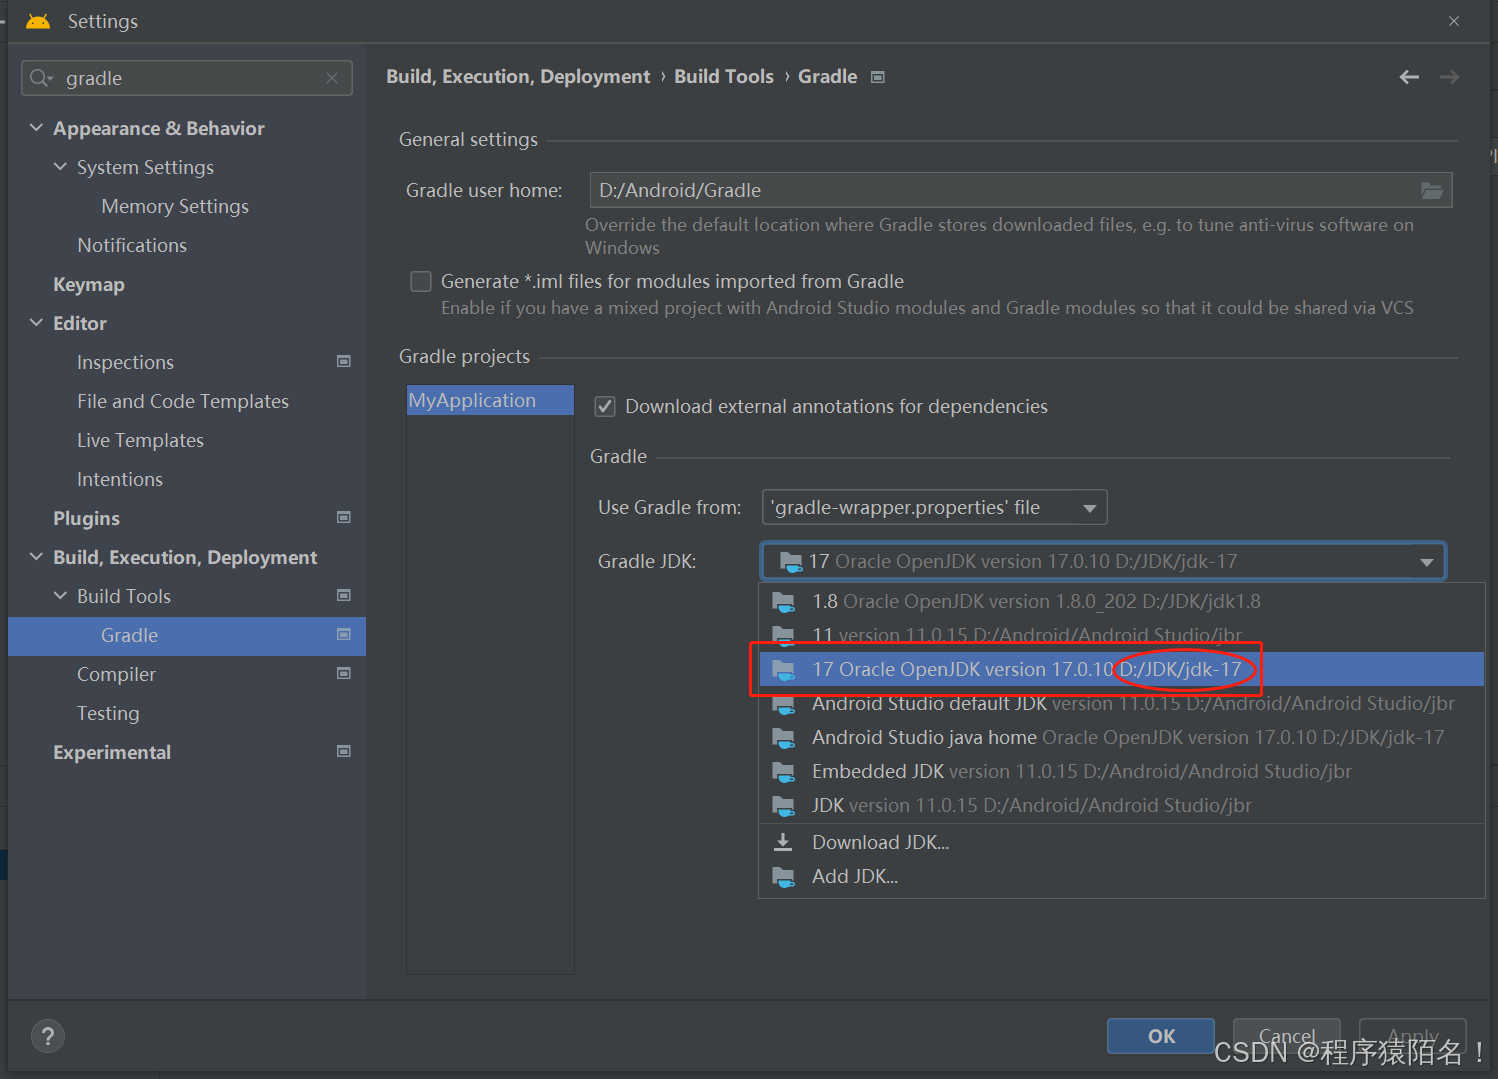
Task: Open Live Templates settings
Action: click(x=140, y=440)
